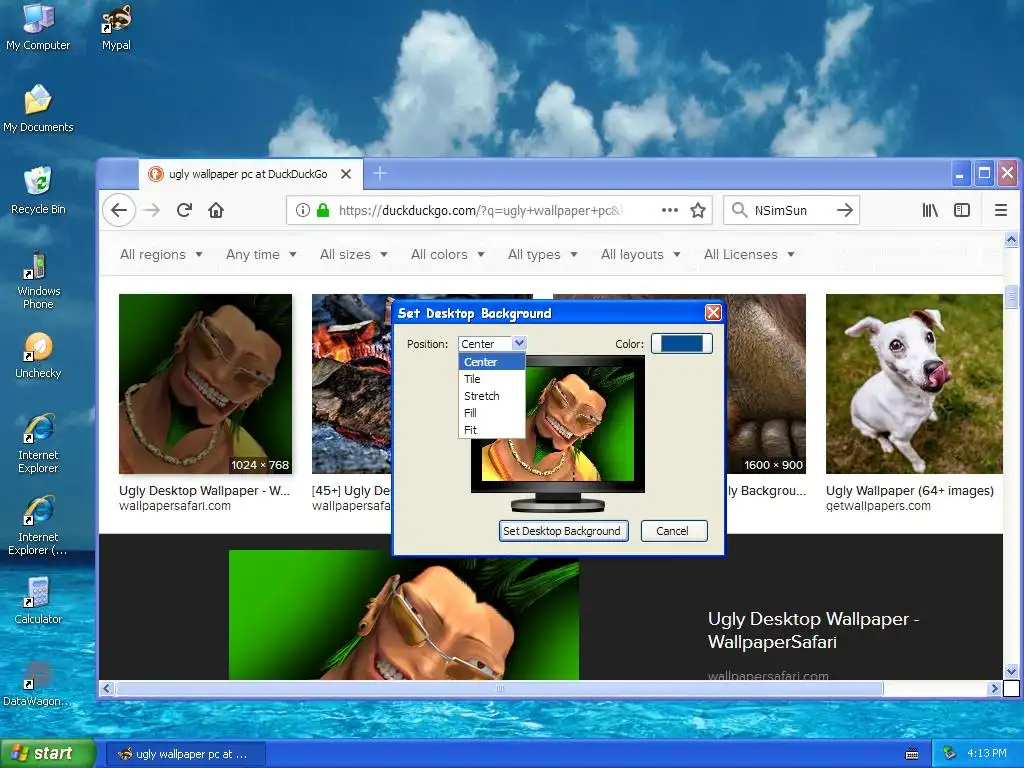This screenshot has height=768, width=1024.
Task: Bookmark this page with star icon
Action: tap(698, 210)
